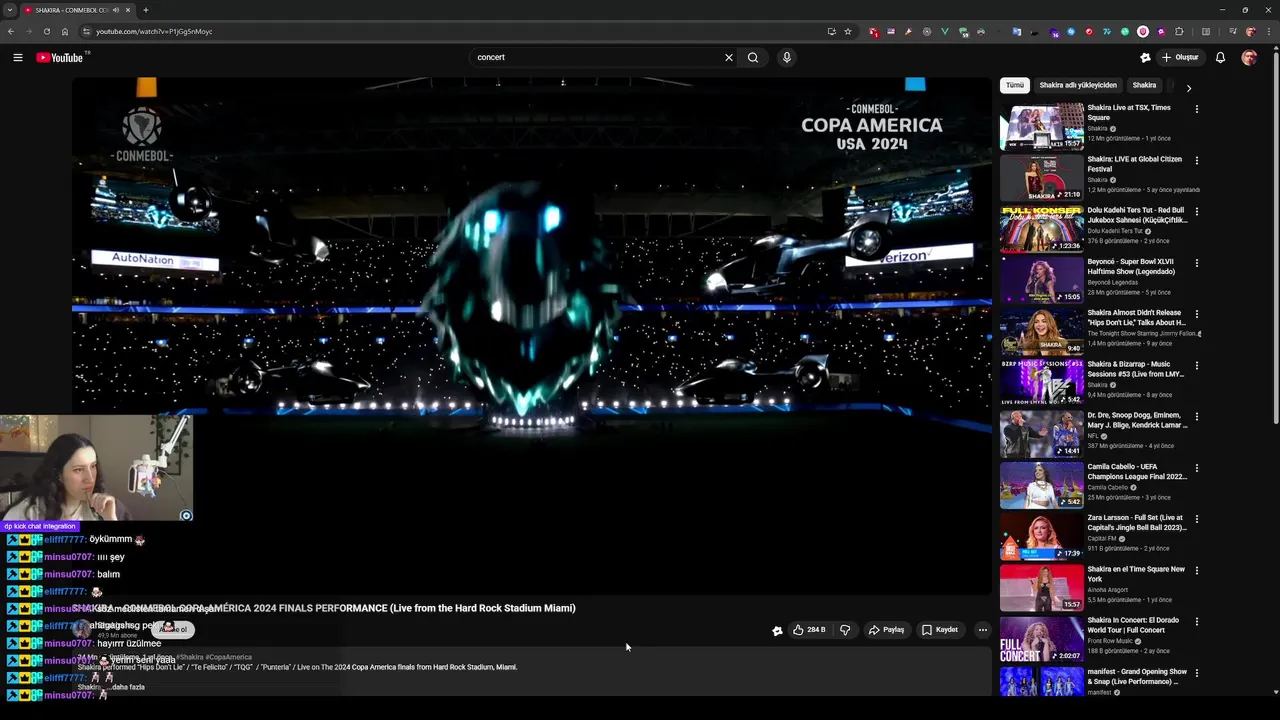Bookmark this page with the star icon
The image size is (1280, 720).
[848, 31]
